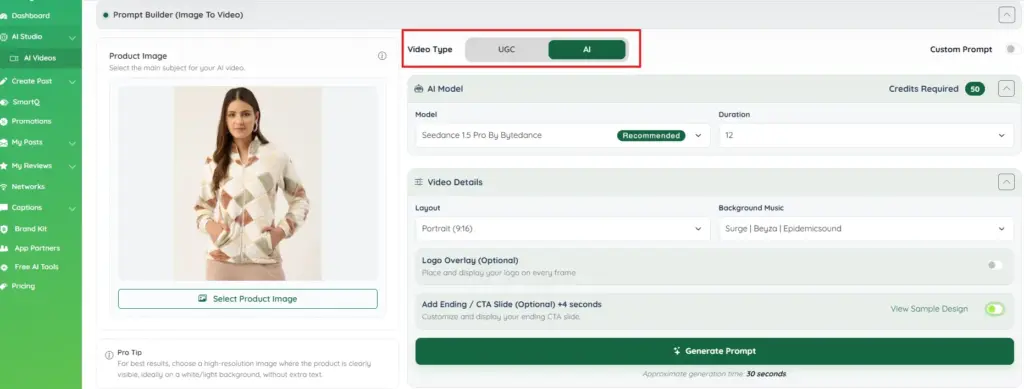Click the Dashboard sidebar icon
Screen dimensions: 1024x389
4,16
